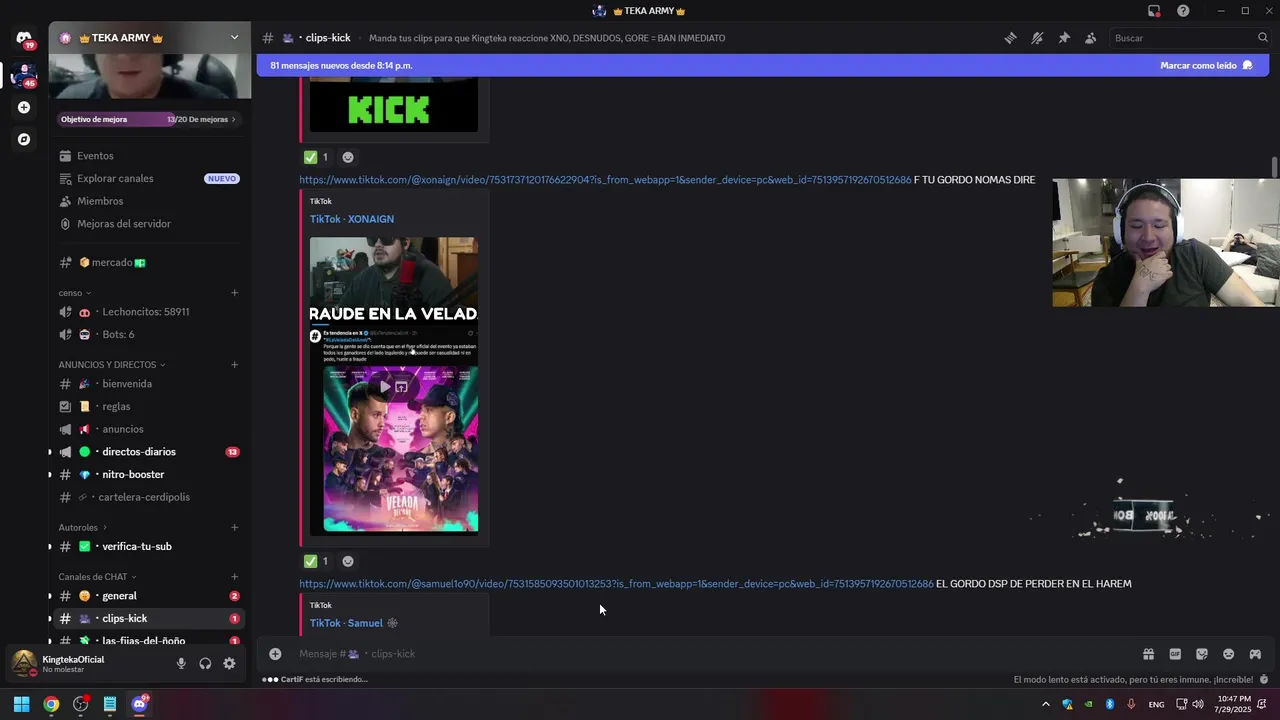The height and width of the screenshot is (720, 1280).
Task: Open Explorar canales
Action: tap(150, 178)
